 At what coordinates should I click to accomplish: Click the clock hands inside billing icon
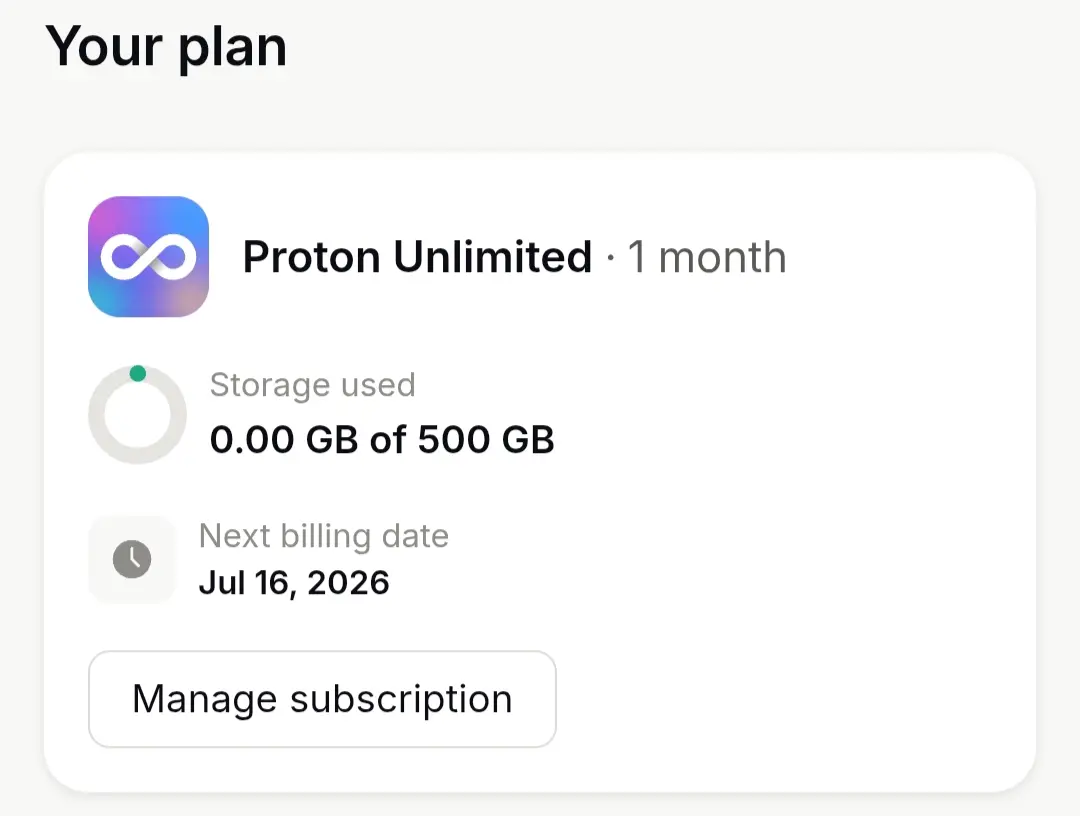134,556
